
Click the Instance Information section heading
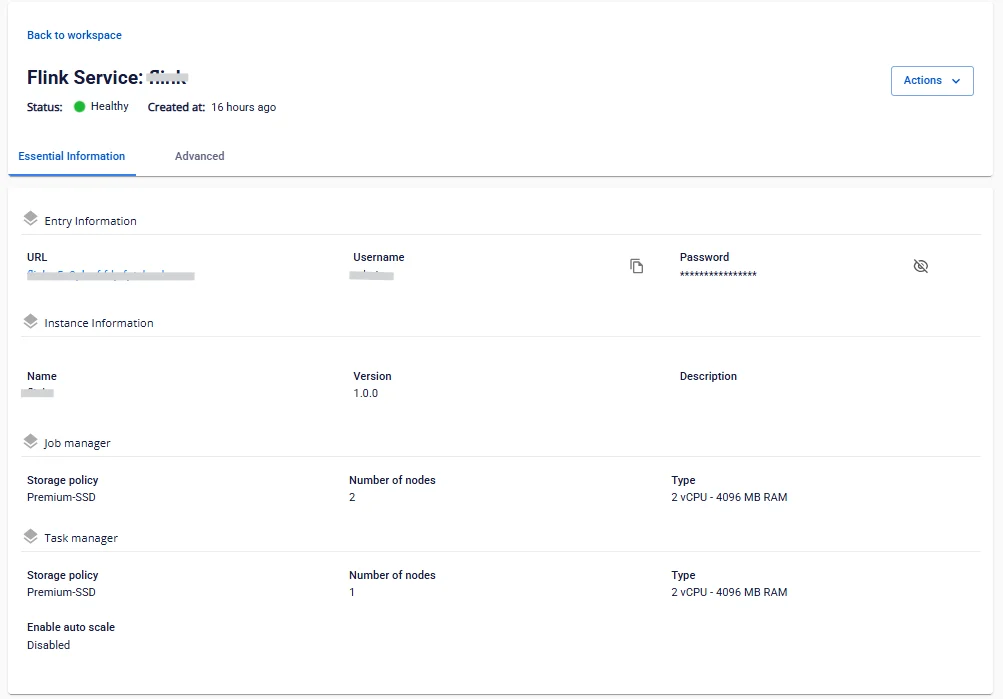click(99, 323)
